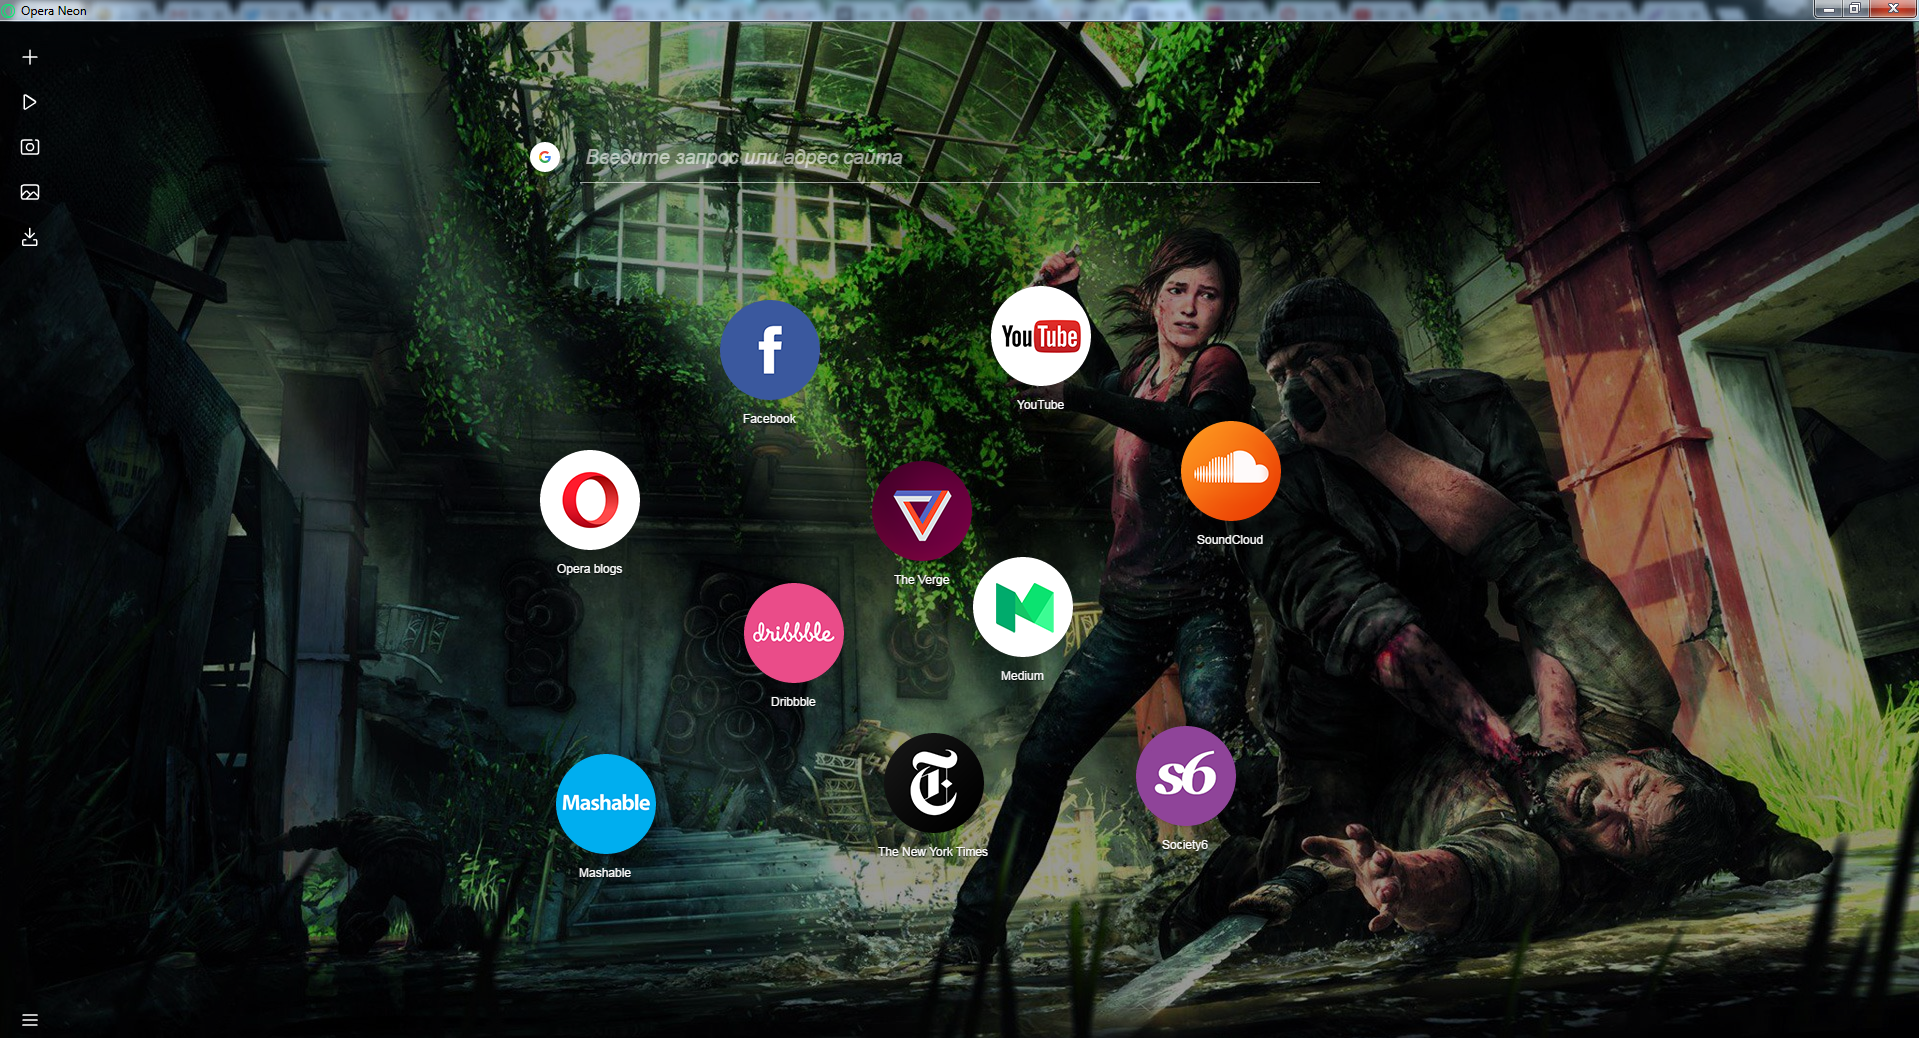Take a snapshot with the camera icon
This screenshot has height=1038, width=1919.
tap(30, 147)
